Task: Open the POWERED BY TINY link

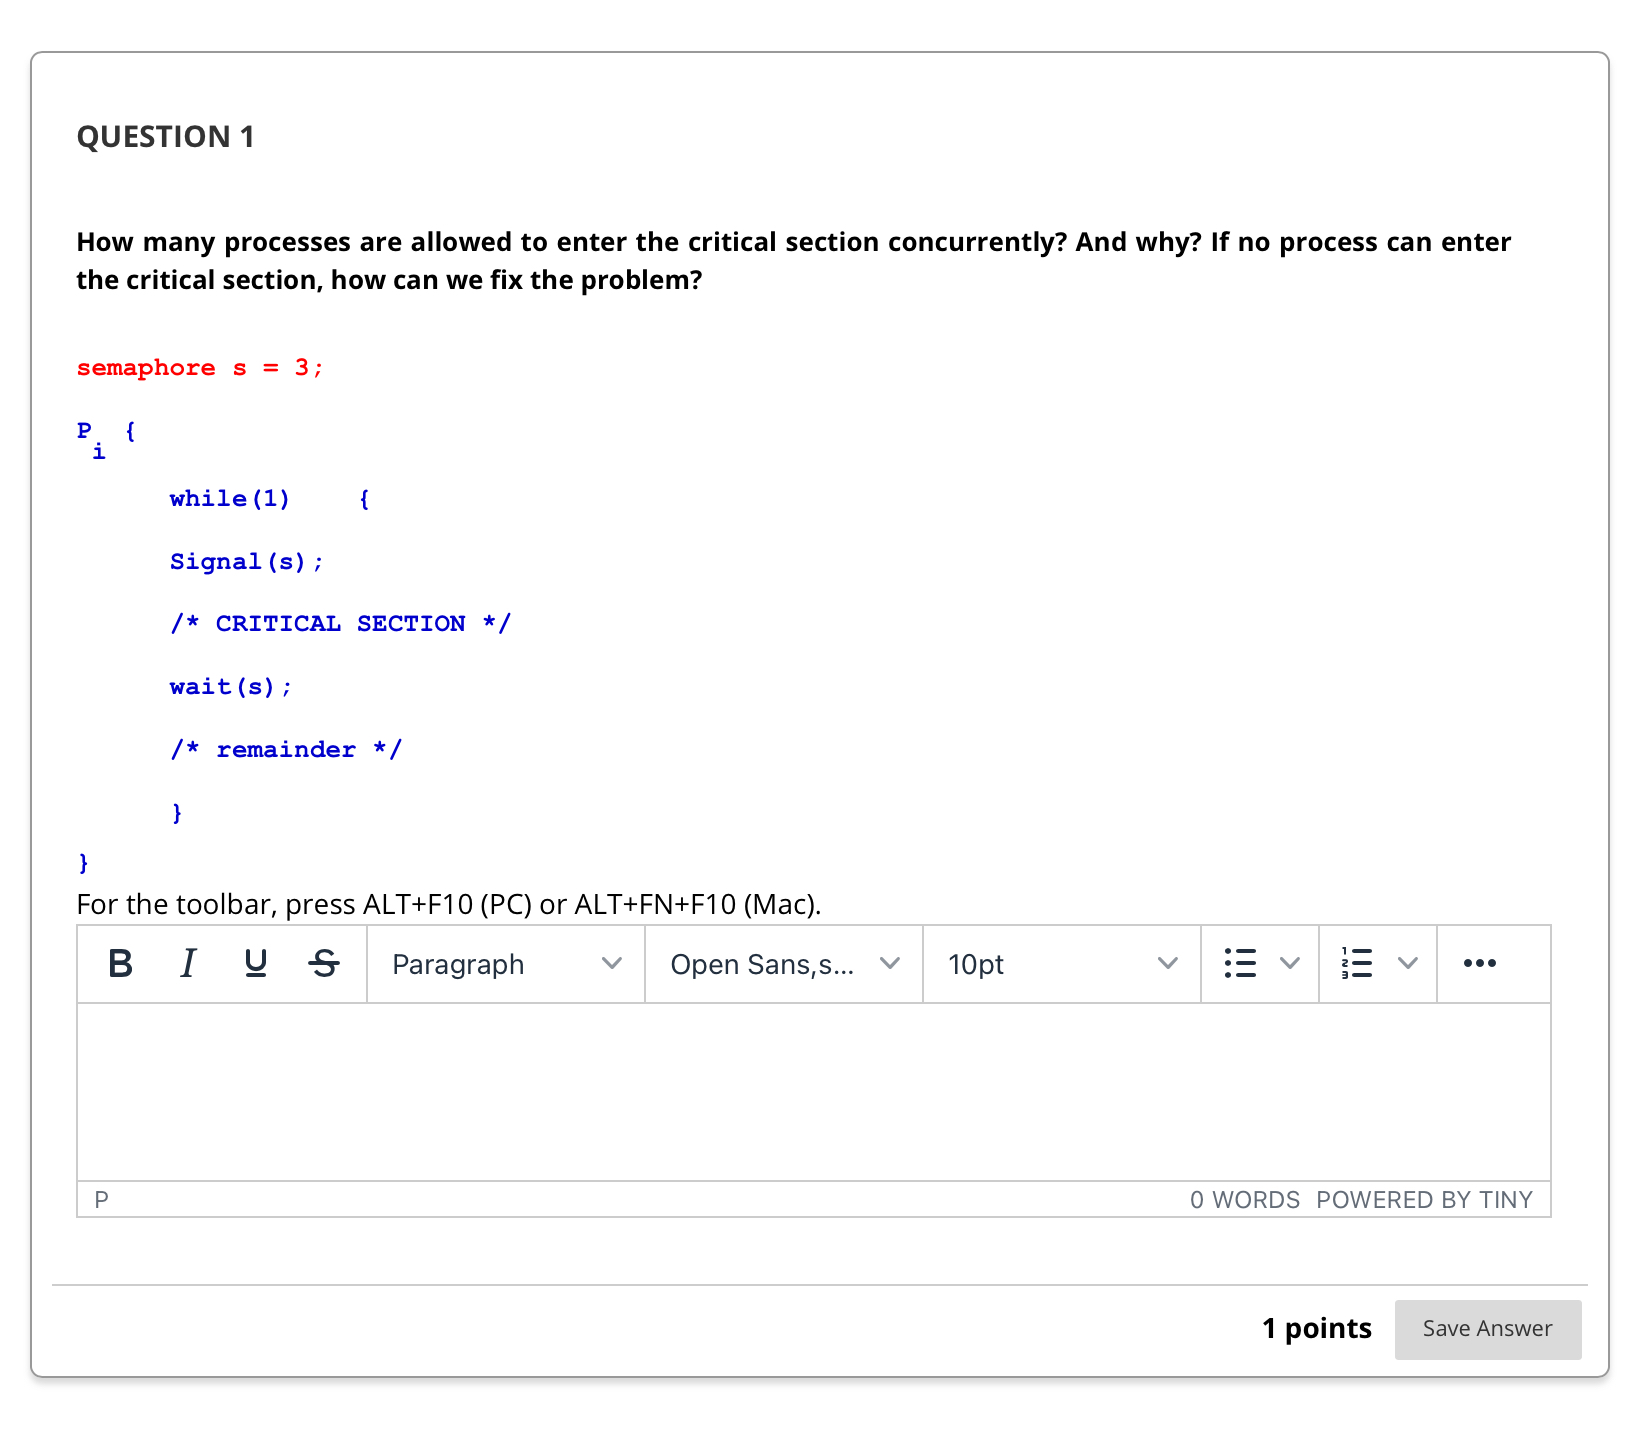Action: pyautogui.click(x=1424, y=1199)
